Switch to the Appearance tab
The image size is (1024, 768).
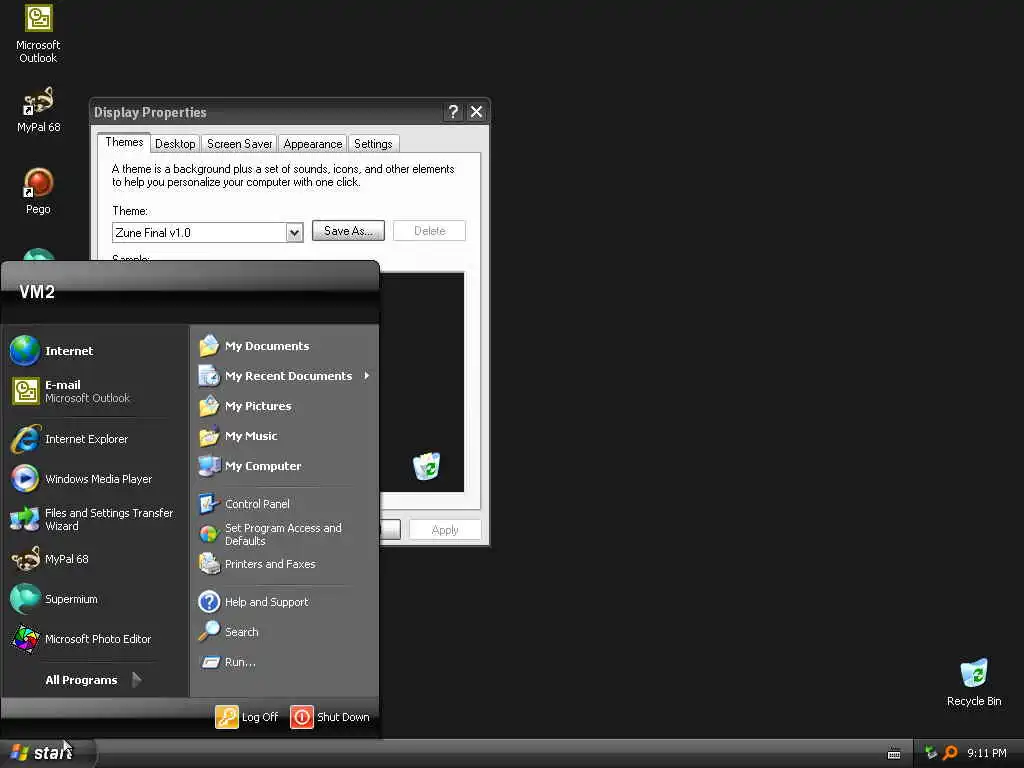click(x=313, y=144)
